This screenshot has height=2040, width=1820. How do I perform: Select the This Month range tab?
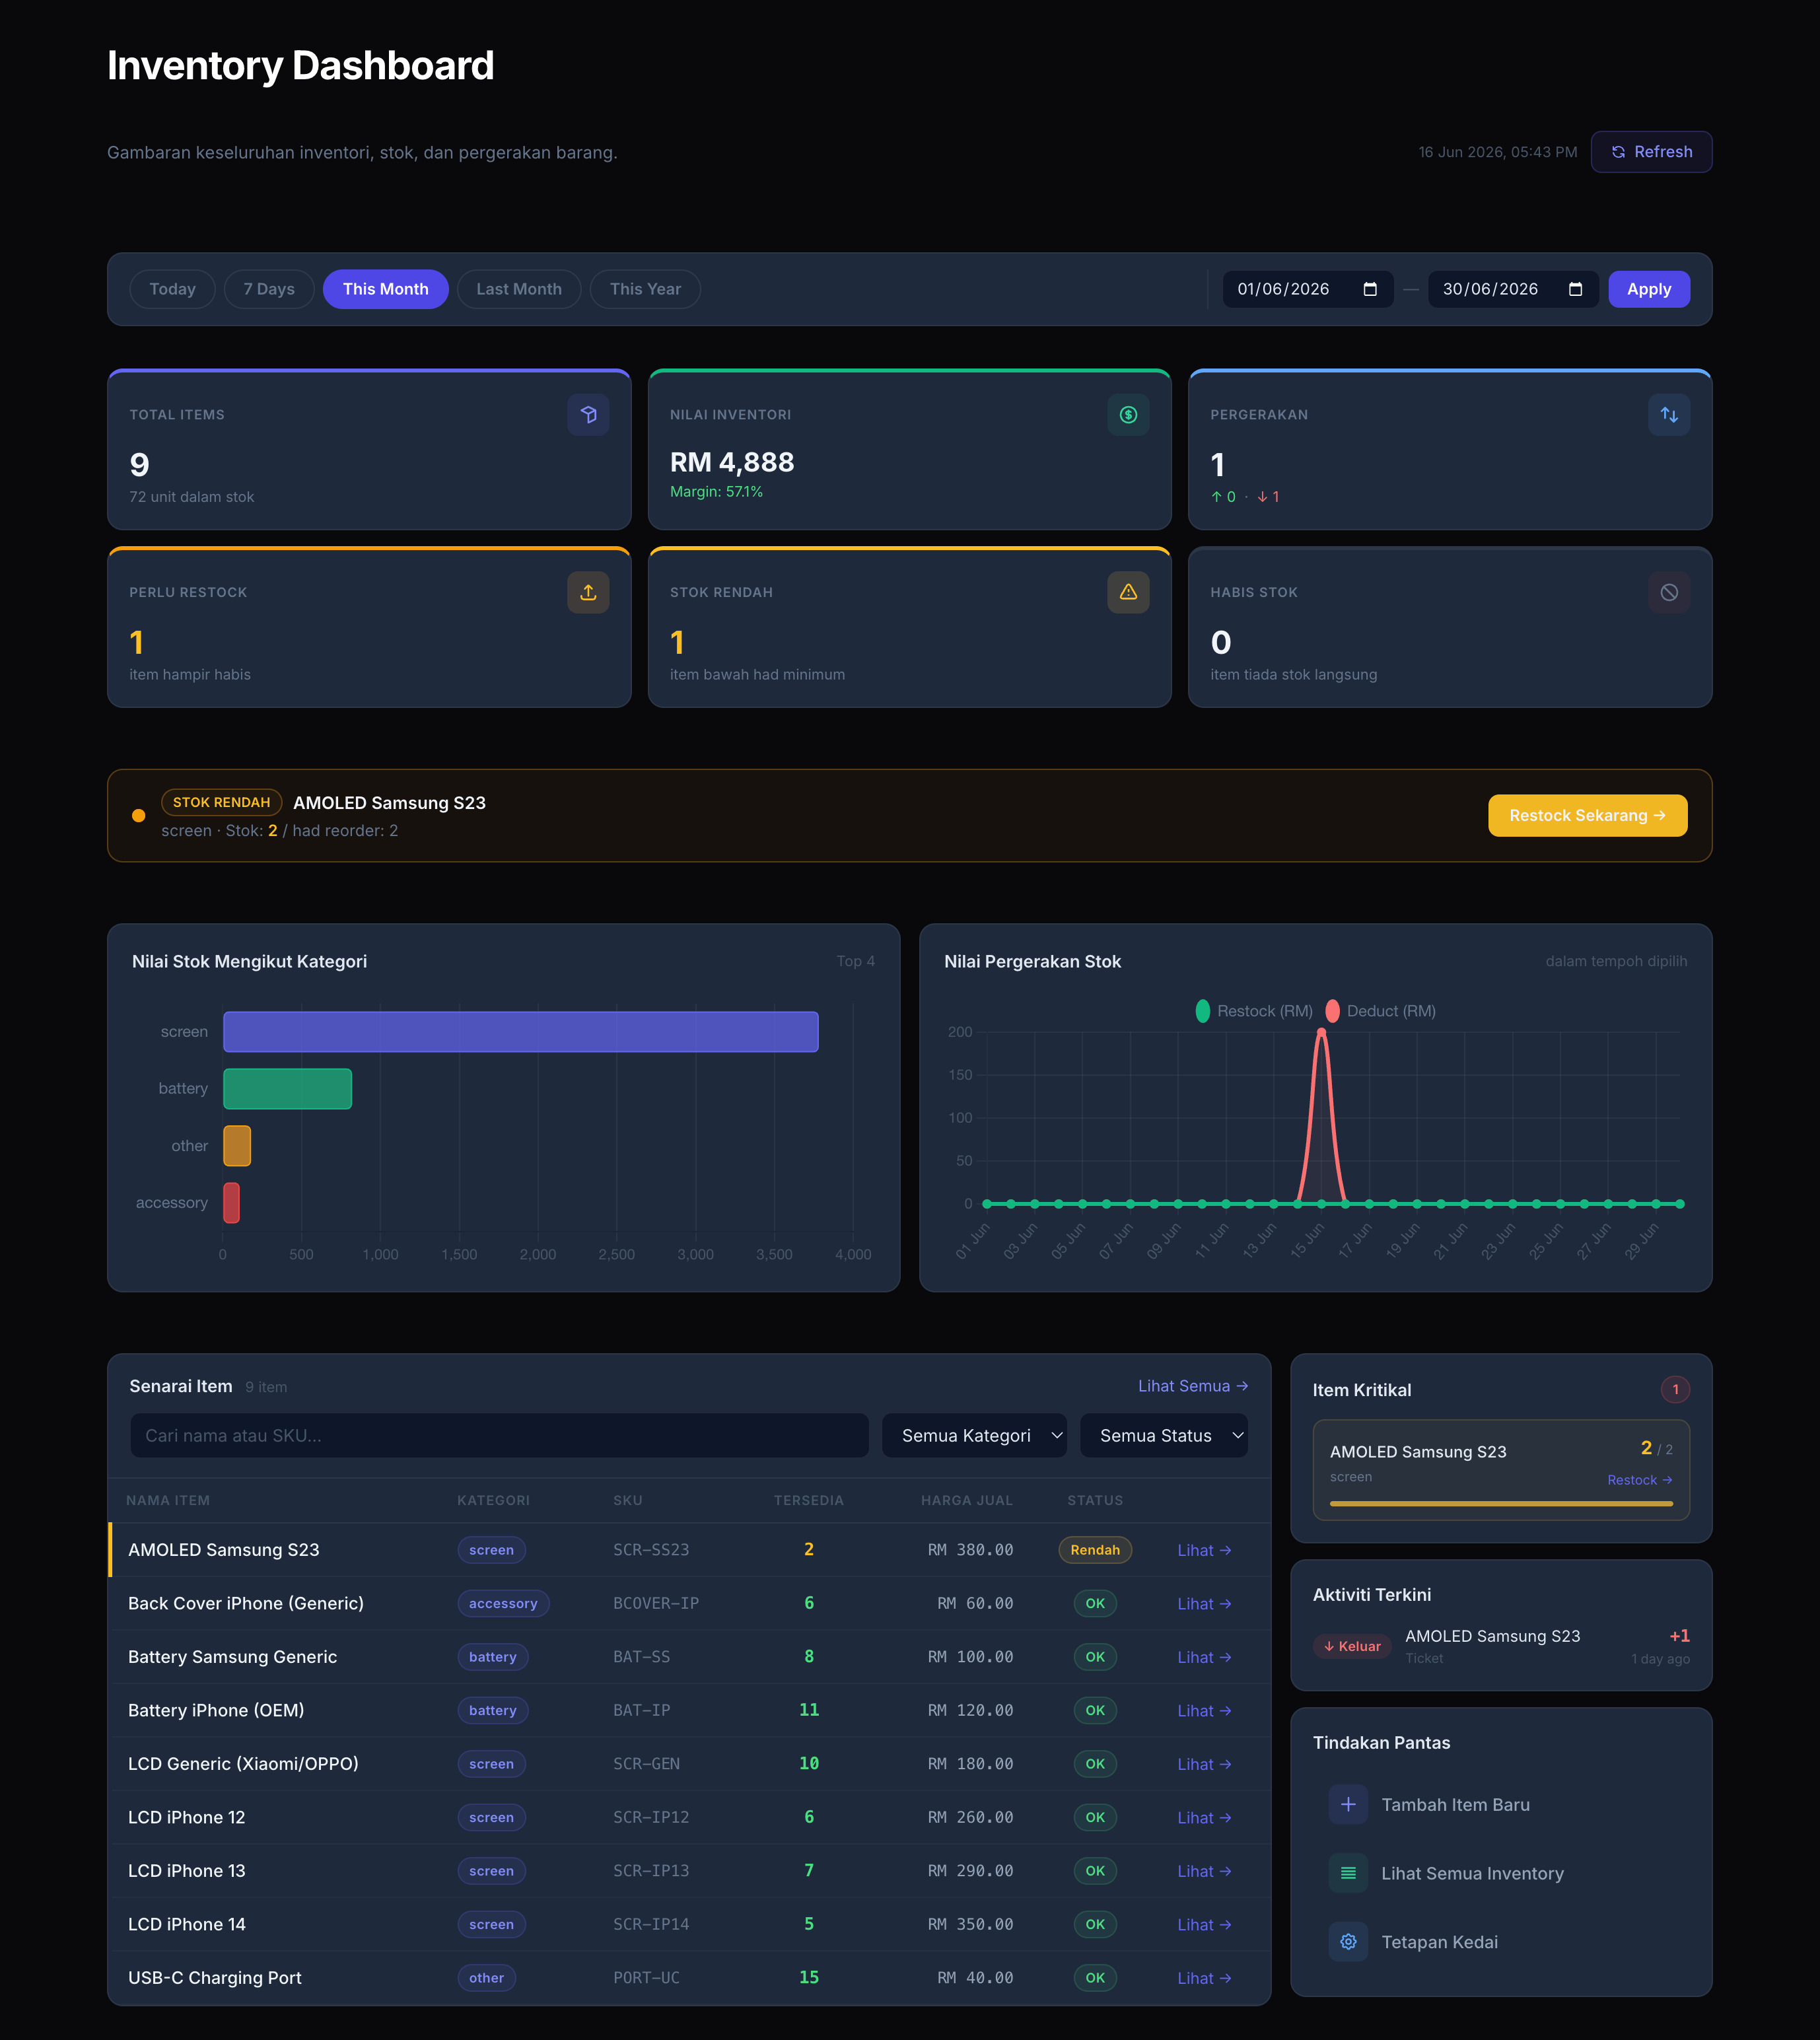pyautogui.click(x=385, y=289)
